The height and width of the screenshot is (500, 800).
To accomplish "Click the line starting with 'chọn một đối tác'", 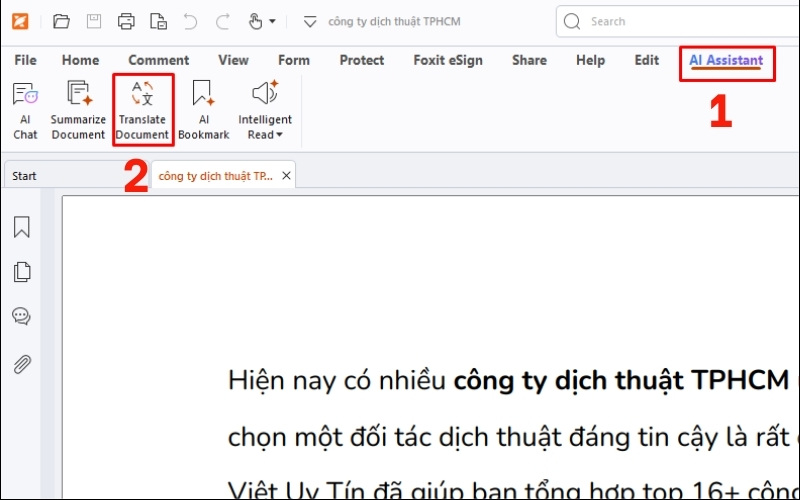I will tap(513, 438).
